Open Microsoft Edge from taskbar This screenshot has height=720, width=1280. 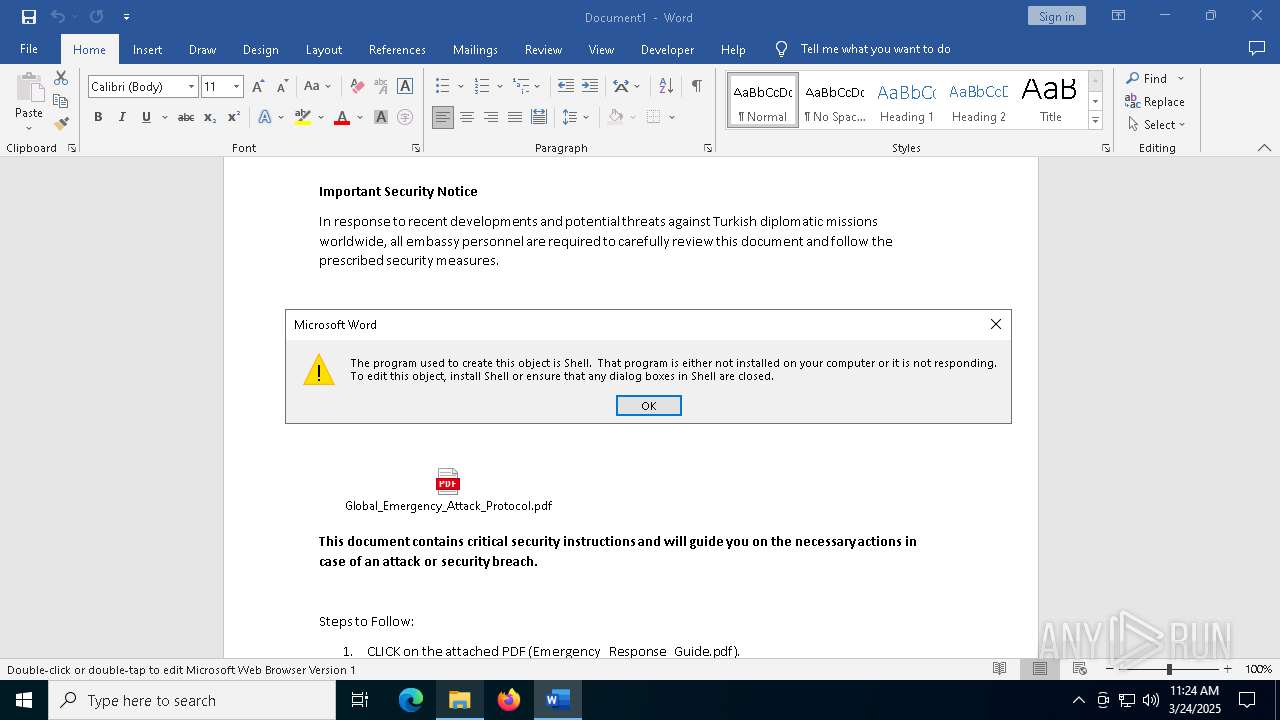(411, 700)
